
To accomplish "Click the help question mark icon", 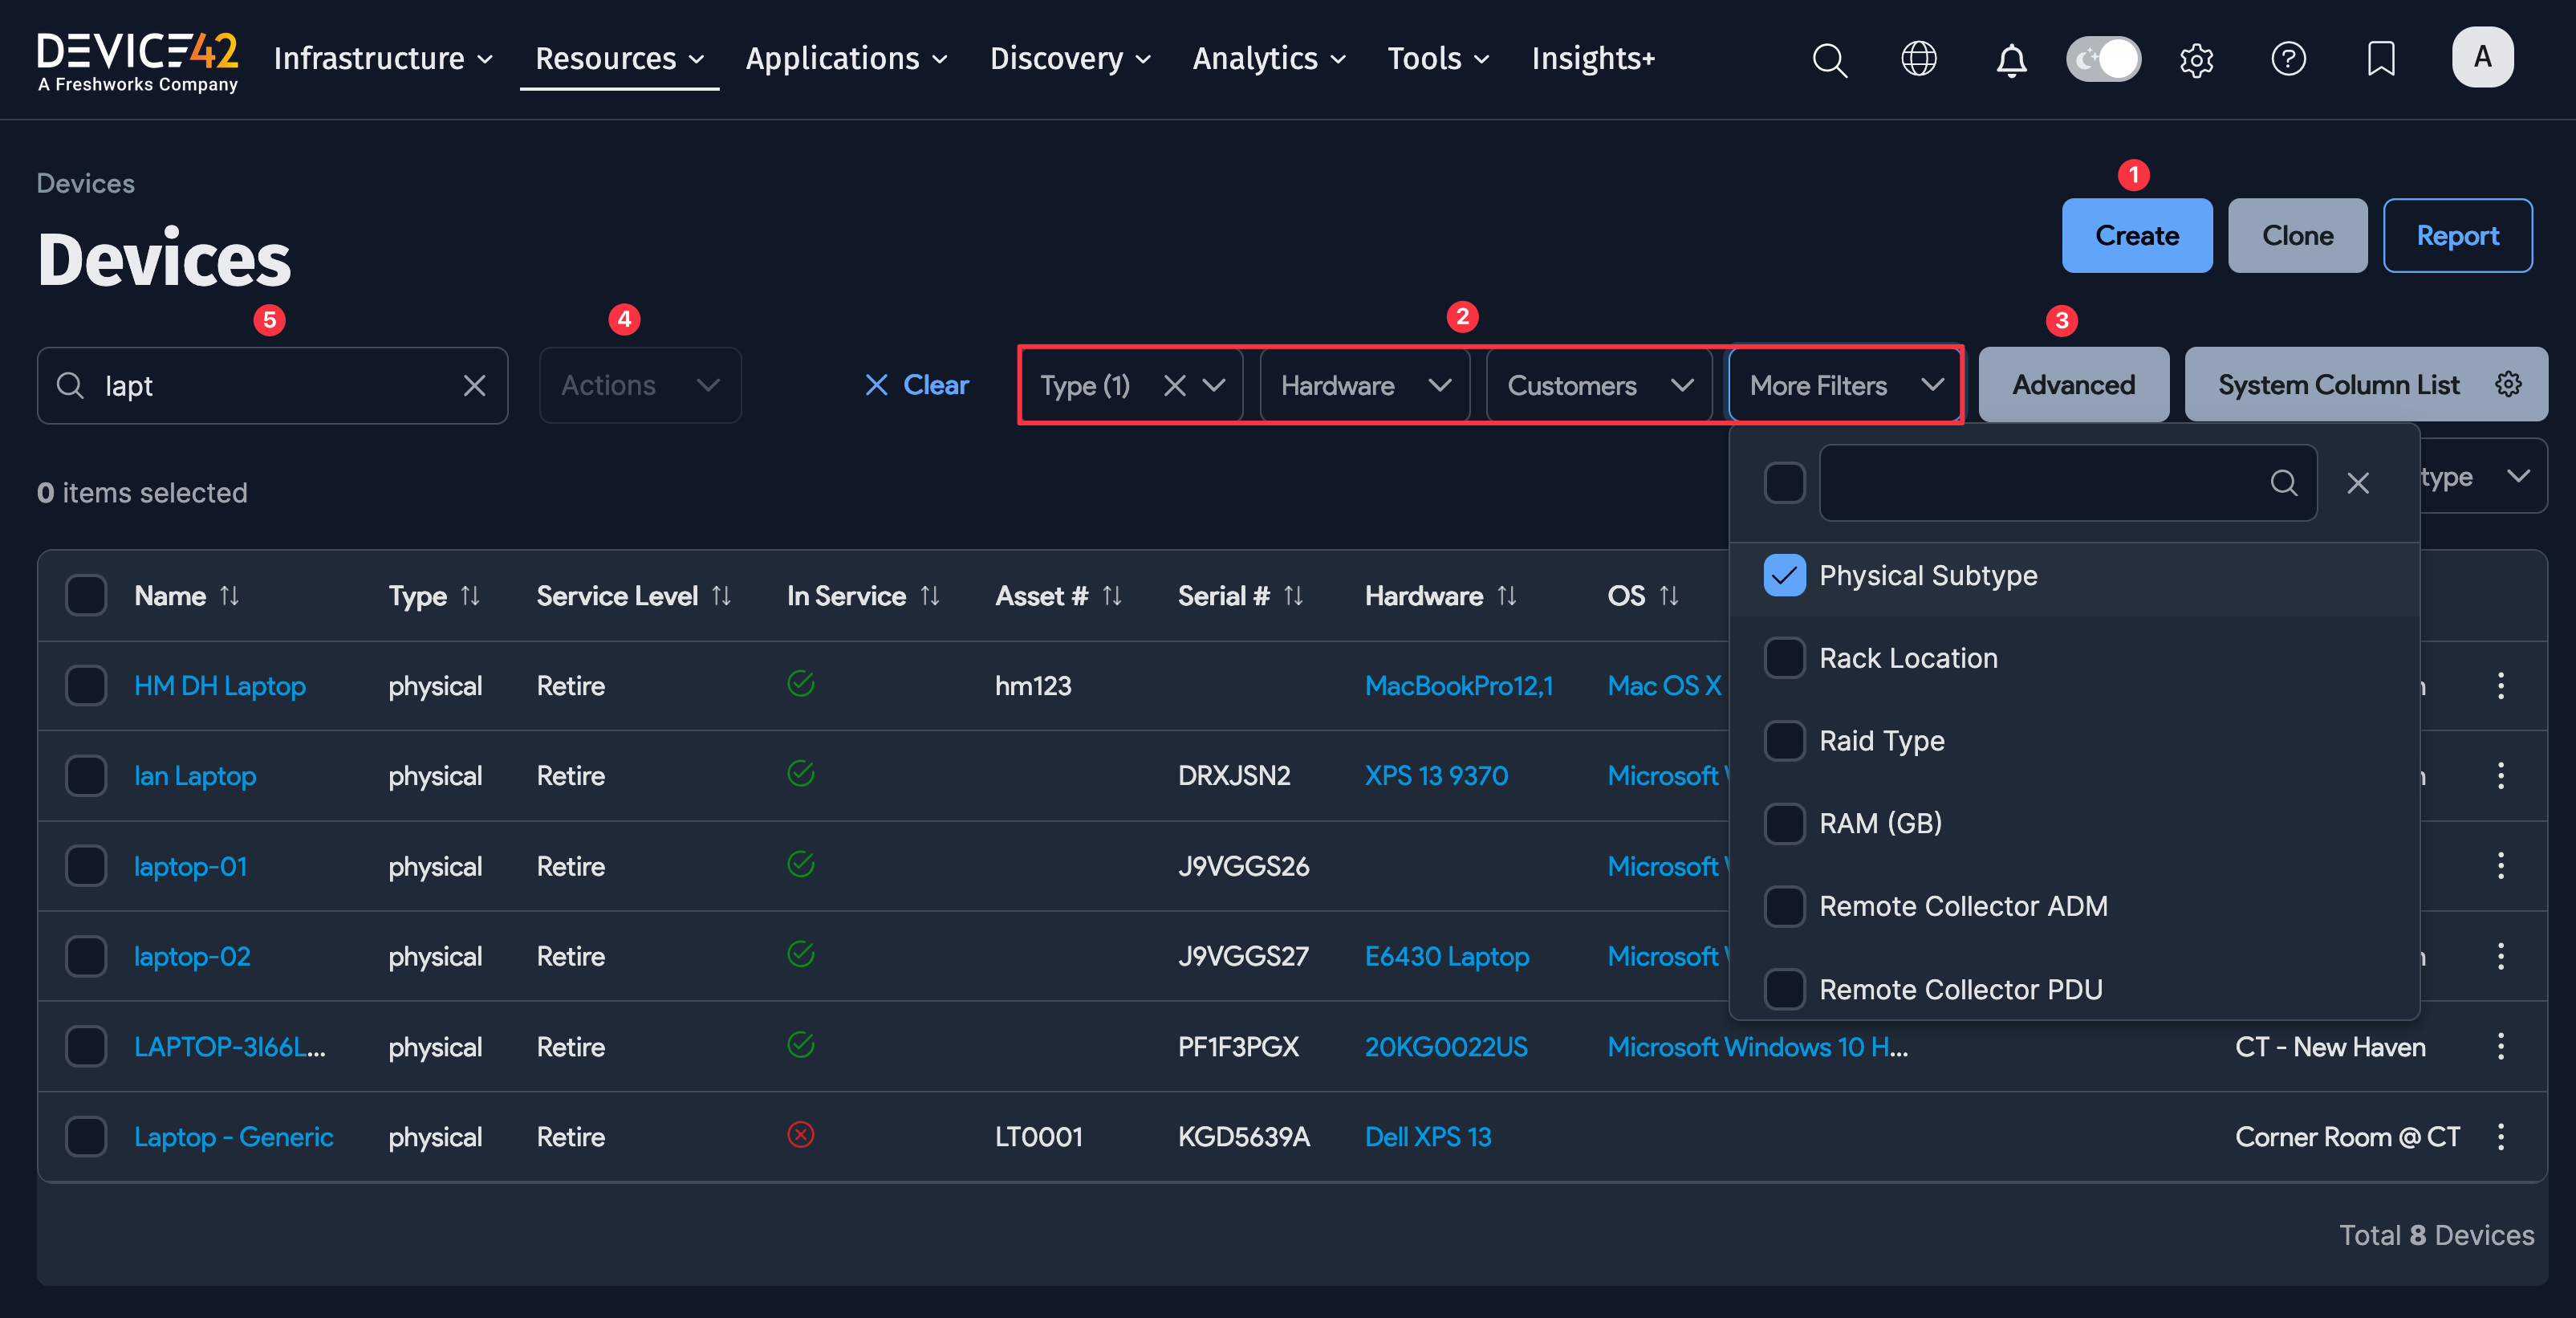I will pyautogui.click(x=2289, y=60).
